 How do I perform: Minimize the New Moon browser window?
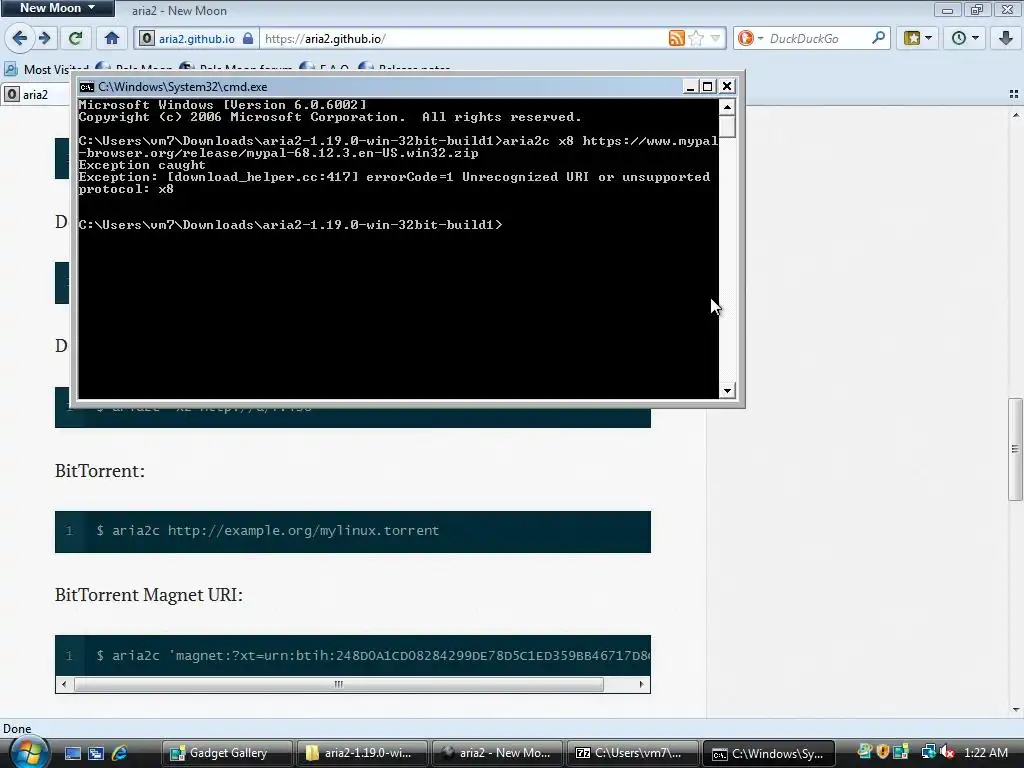947,9
